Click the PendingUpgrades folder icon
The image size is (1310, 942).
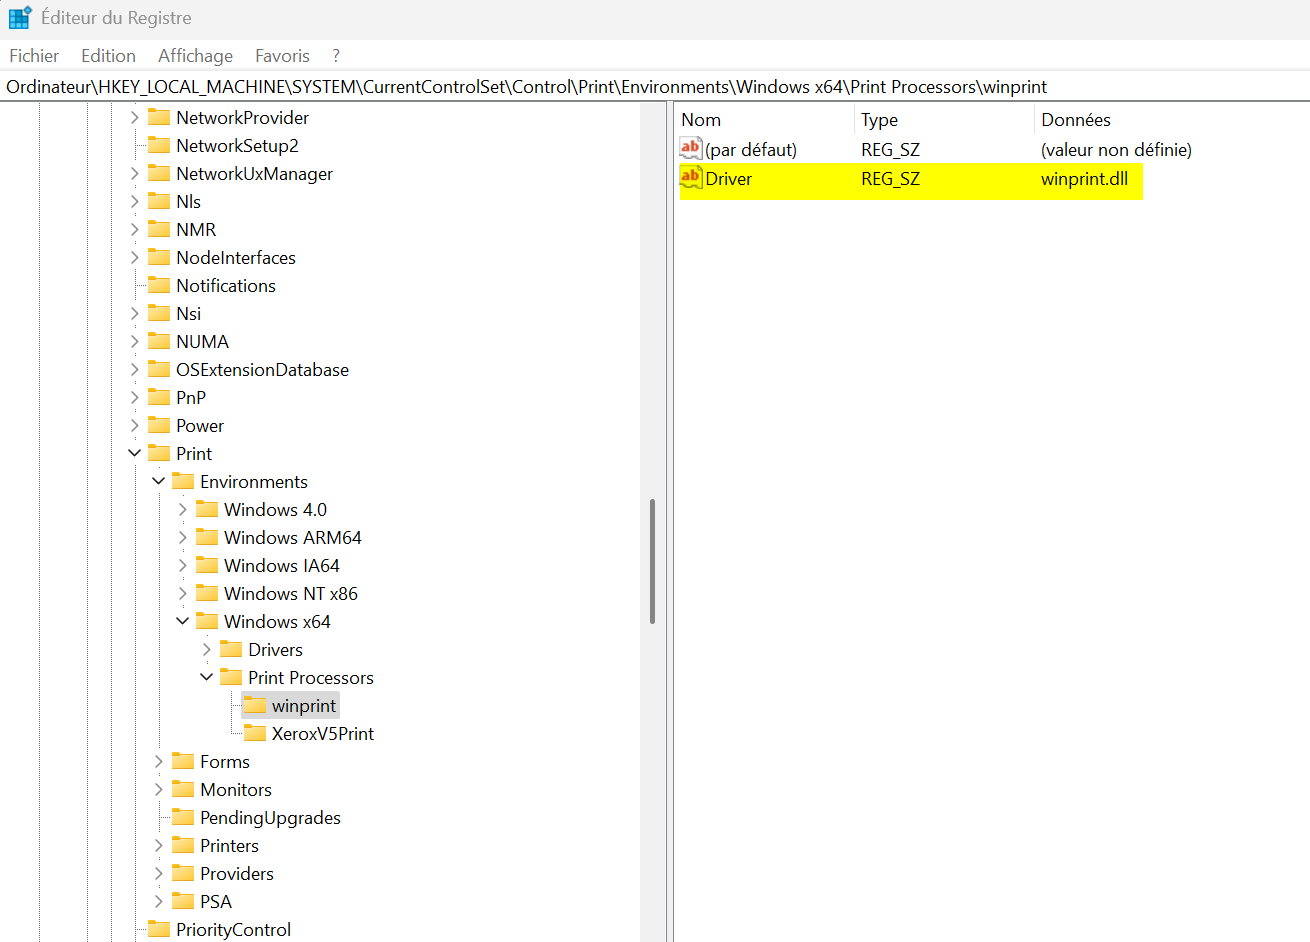[183, 817]
